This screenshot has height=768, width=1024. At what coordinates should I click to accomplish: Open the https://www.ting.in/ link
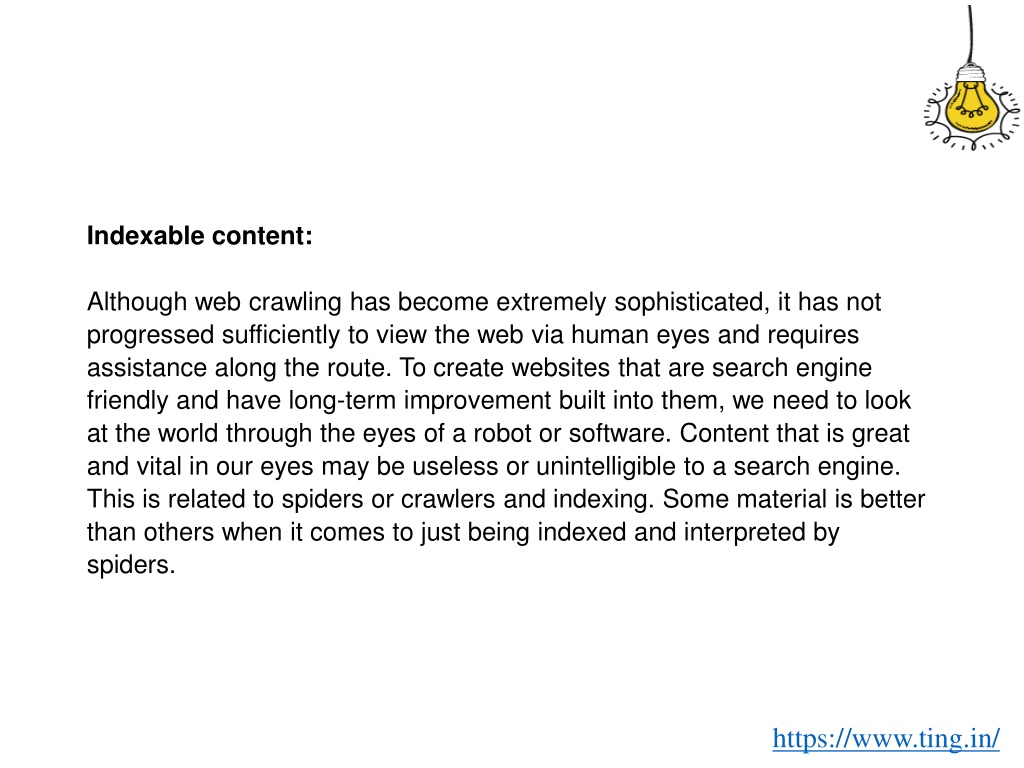[886, 739]
